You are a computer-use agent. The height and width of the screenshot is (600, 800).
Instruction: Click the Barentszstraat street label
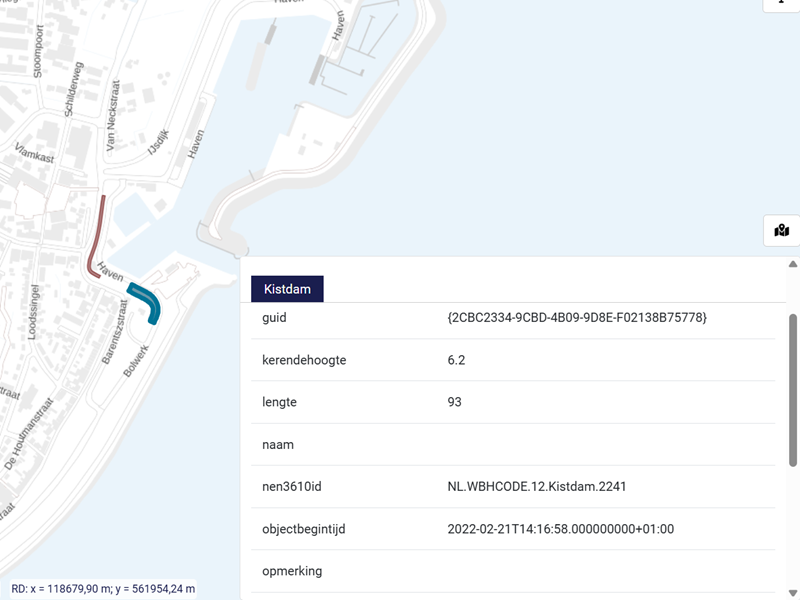point(116,328)
